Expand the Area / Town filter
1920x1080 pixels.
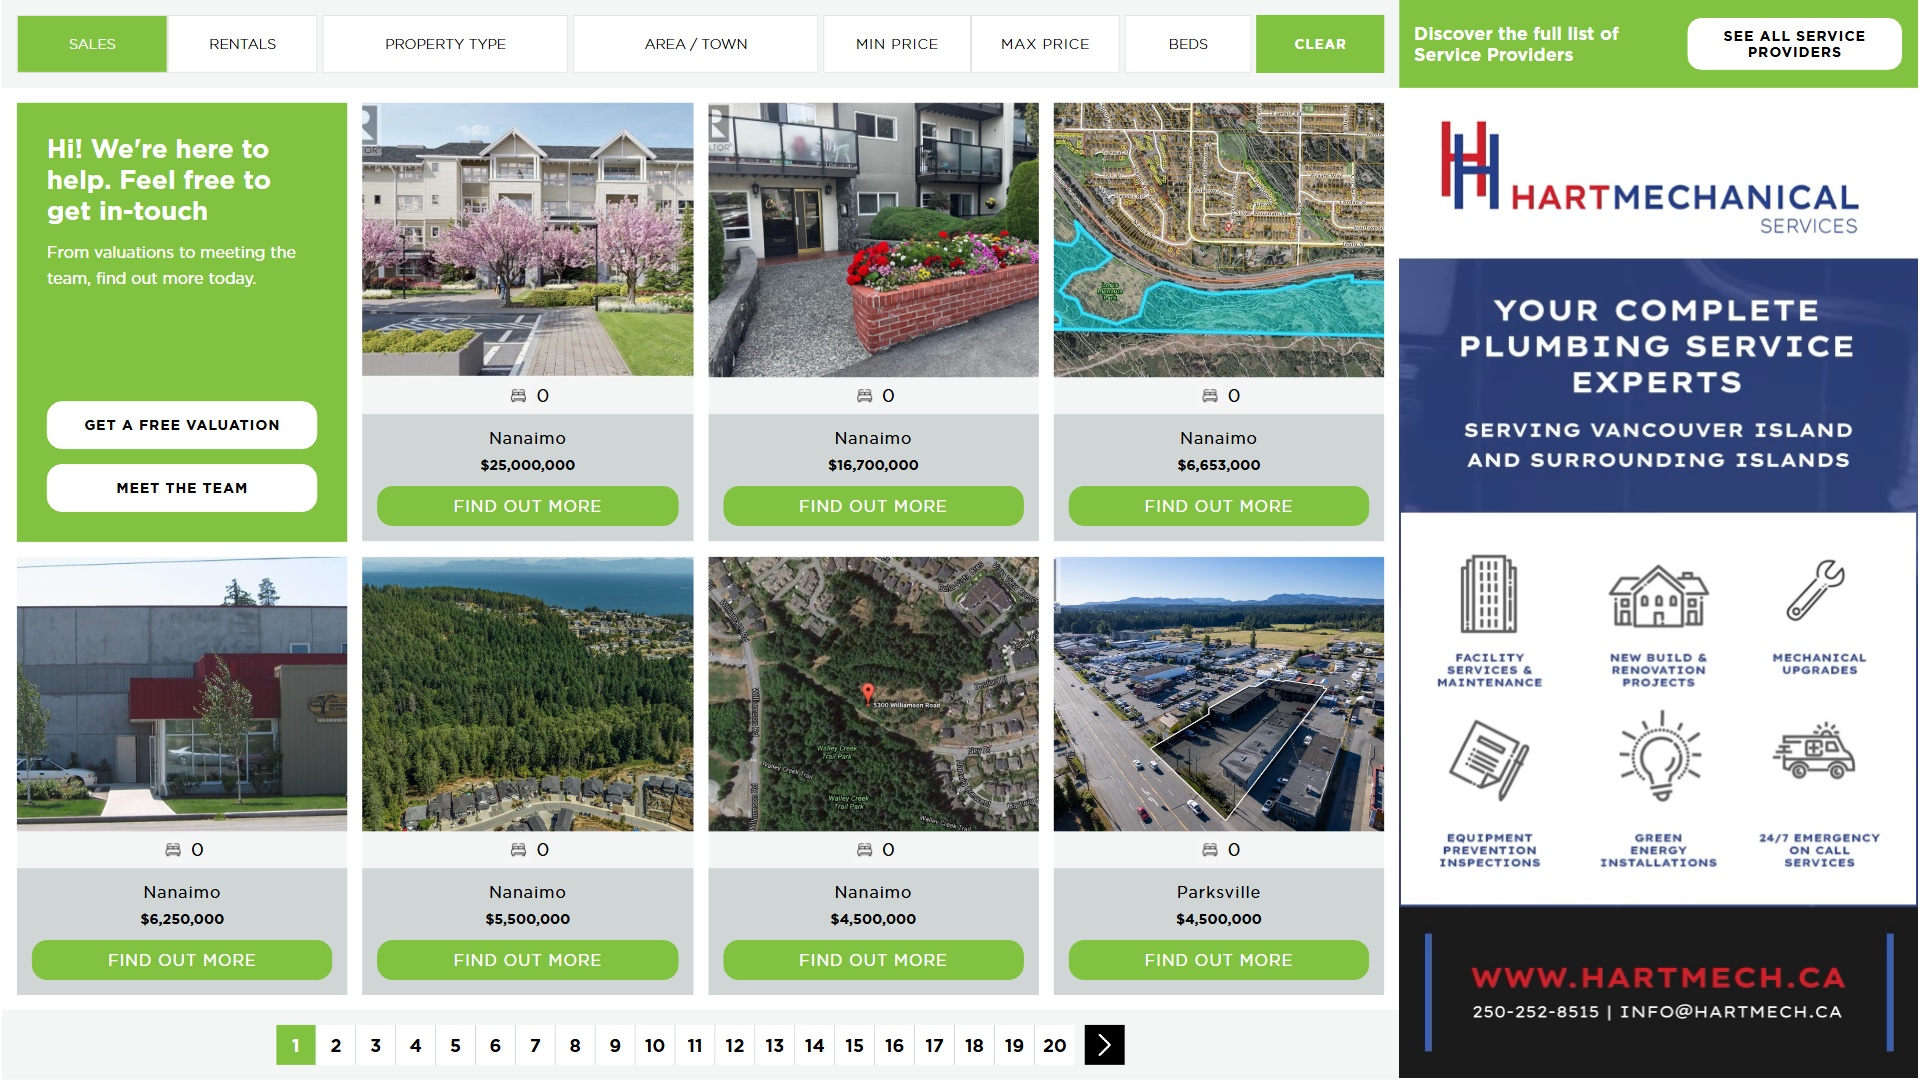pos(695,44)
